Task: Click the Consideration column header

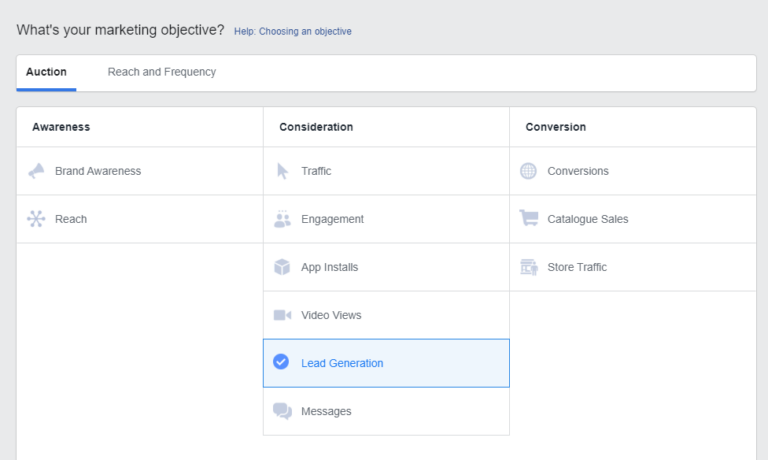Action: [316, 127]
